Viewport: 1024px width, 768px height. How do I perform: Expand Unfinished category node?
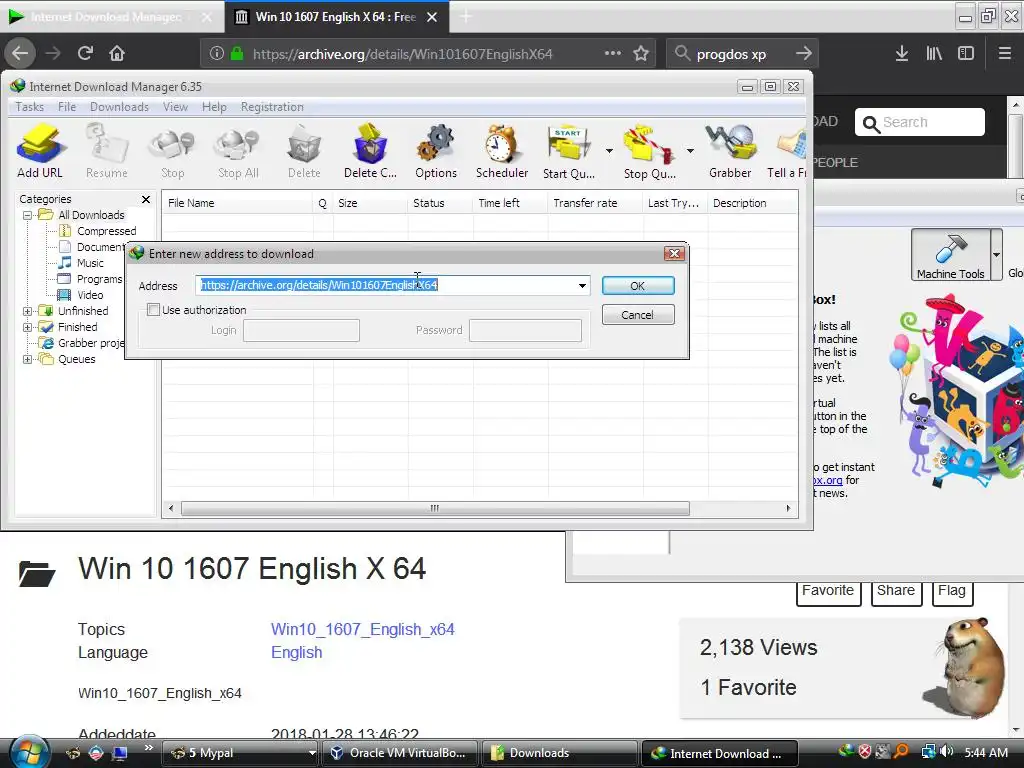click(x=27, y=311)
